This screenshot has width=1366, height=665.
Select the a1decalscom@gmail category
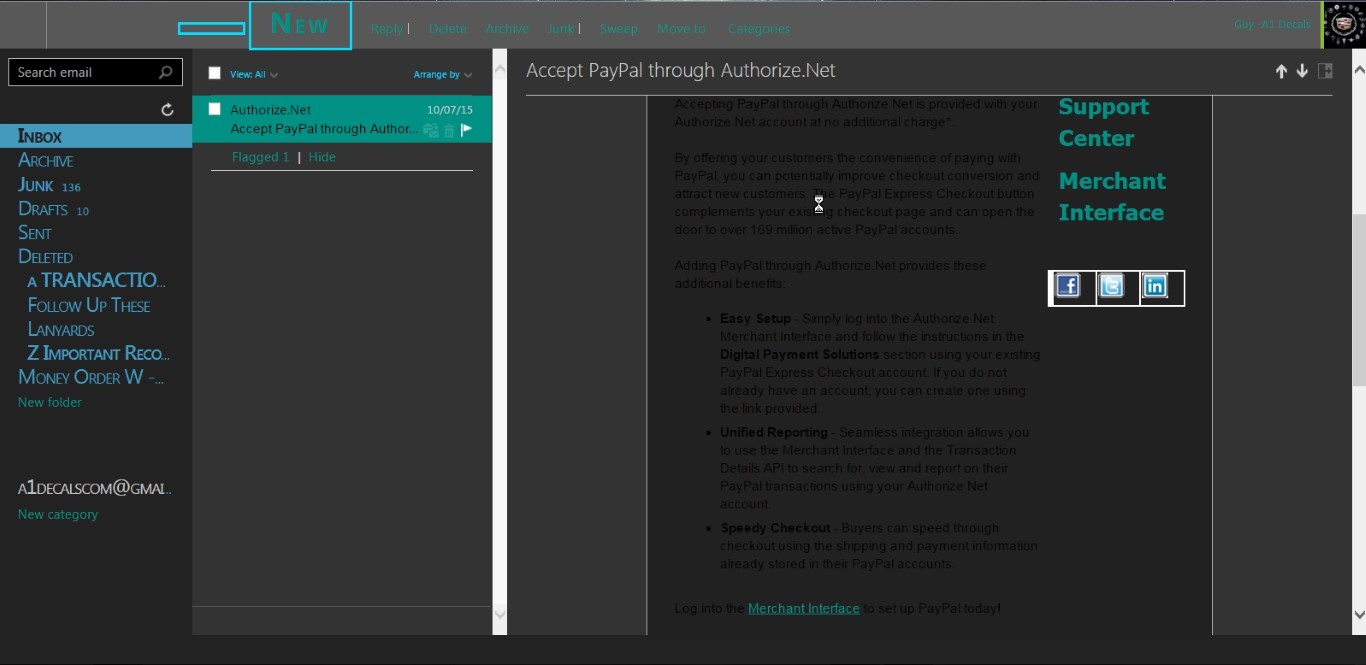point(95,488)
